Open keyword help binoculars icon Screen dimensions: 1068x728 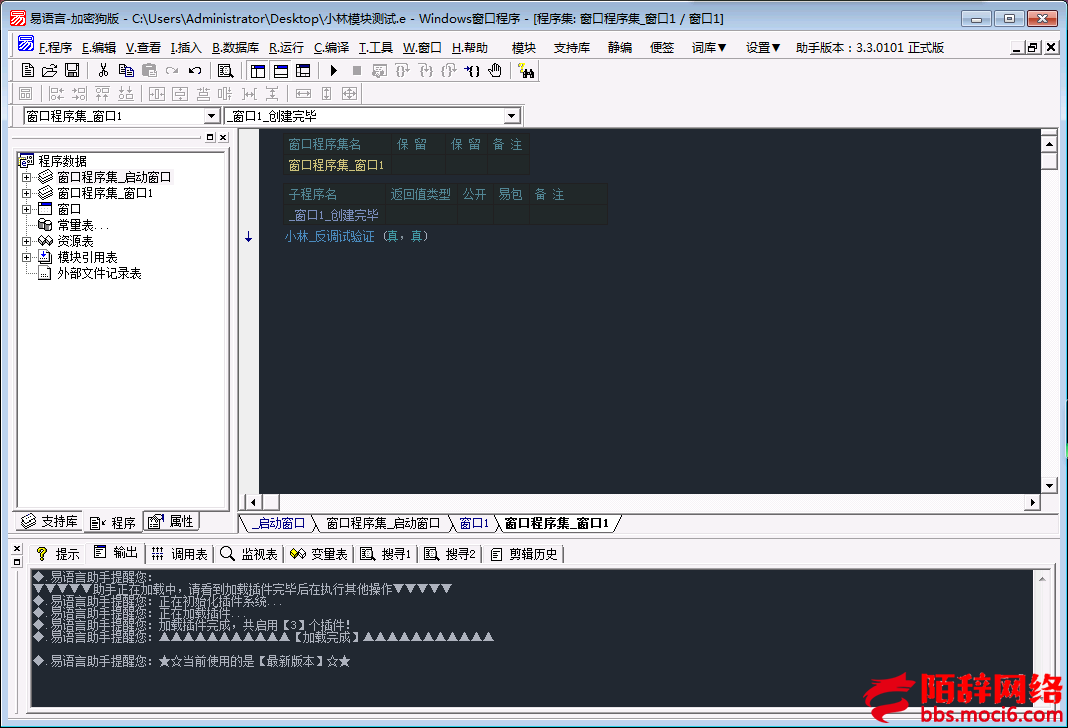coord(525,70)
